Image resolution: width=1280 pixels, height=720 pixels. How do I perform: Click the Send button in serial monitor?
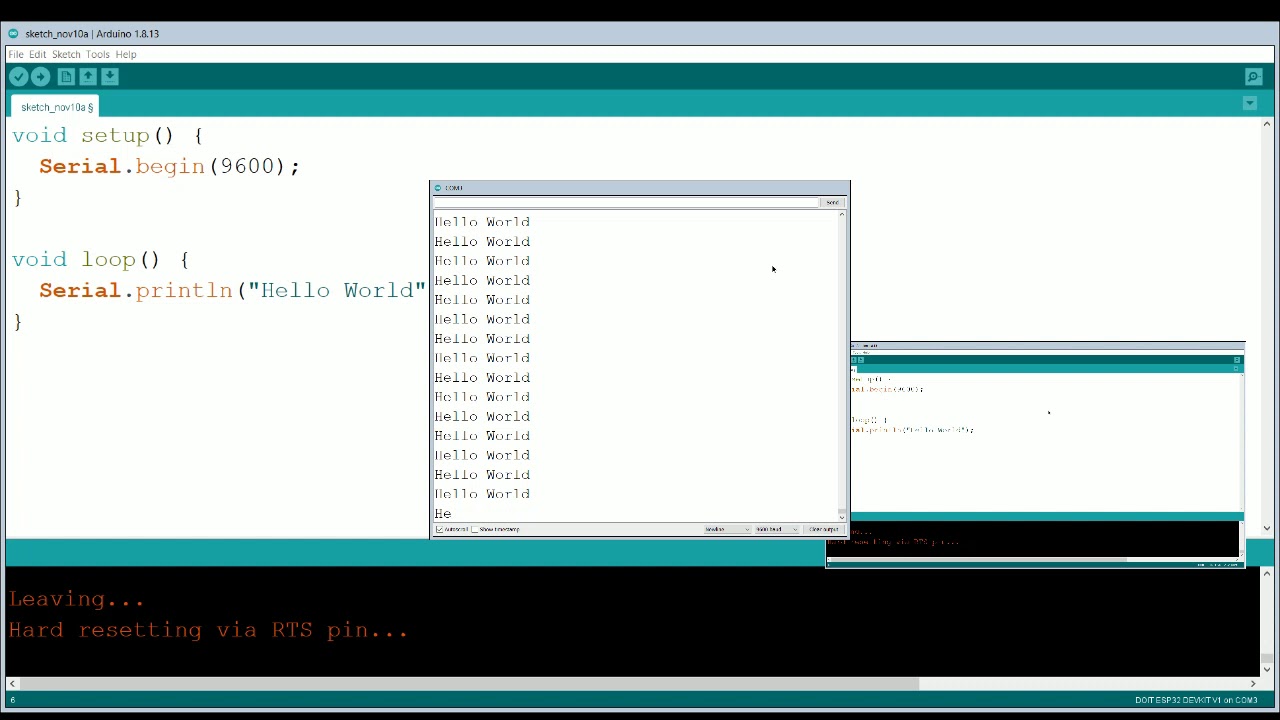(x=832, y=202)
